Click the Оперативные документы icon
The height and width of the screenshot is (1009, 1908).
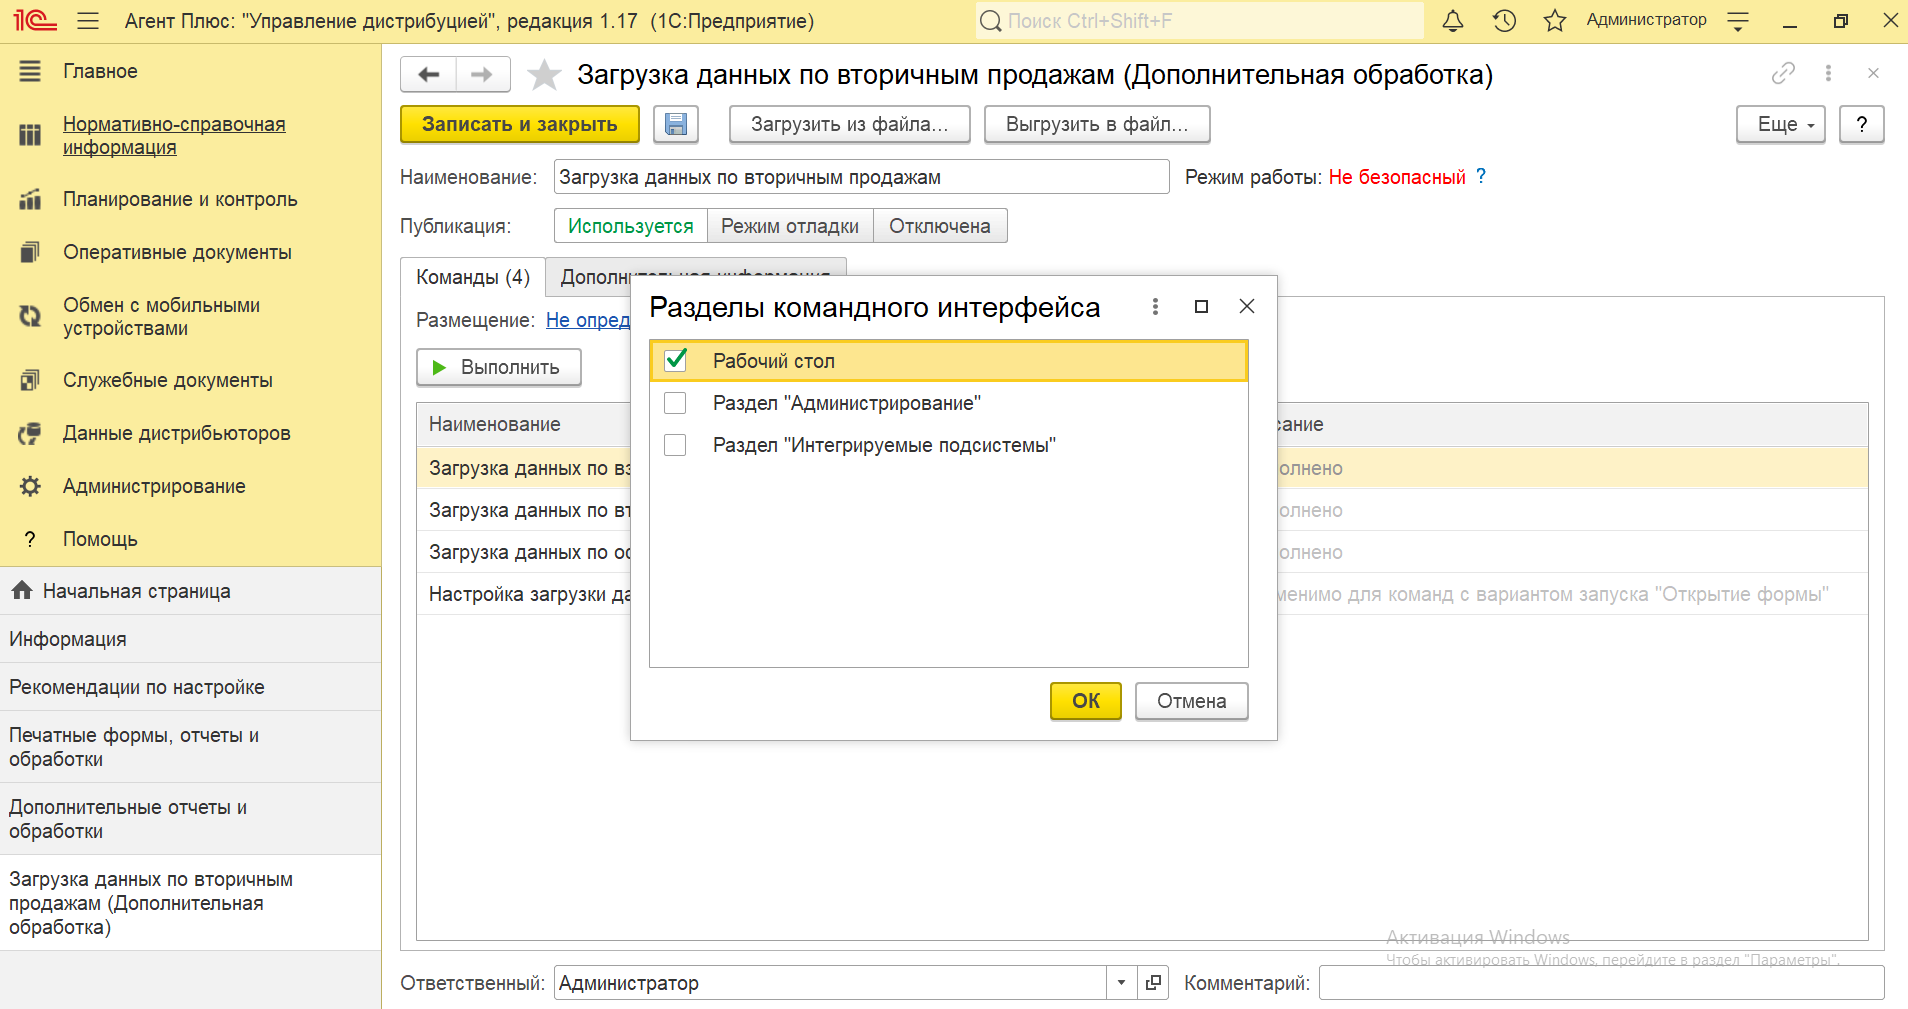(x=30, y=252)
